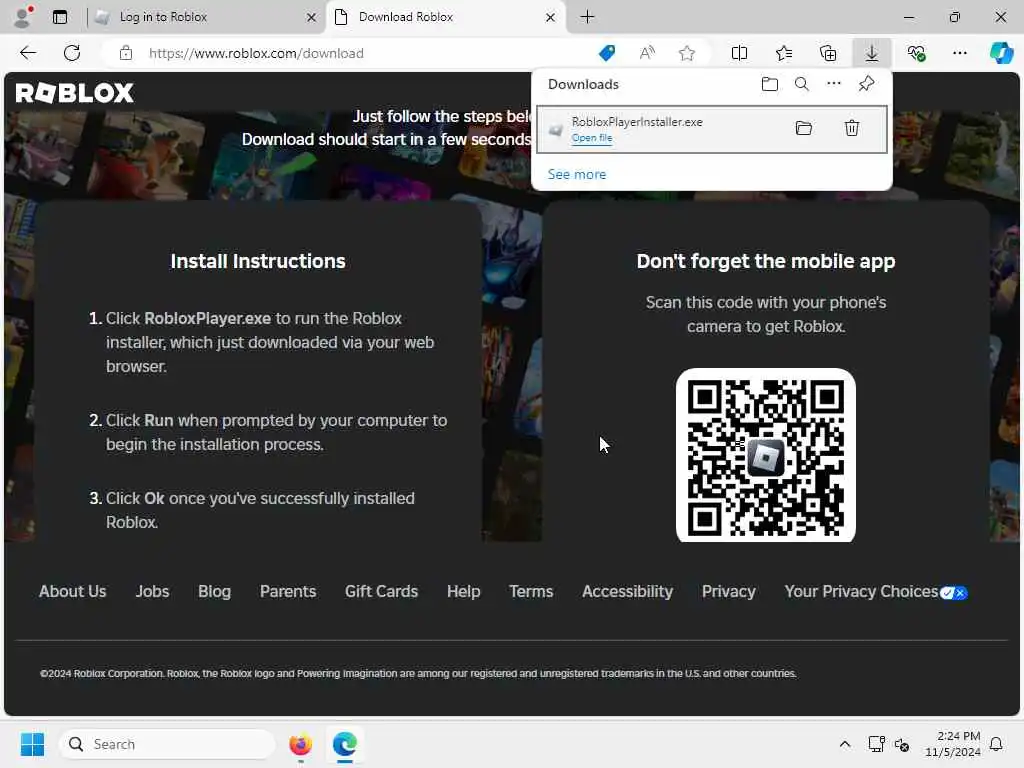1024x768 pixels.
Task: Open tab actions menu
Action: tap(60, 17)
